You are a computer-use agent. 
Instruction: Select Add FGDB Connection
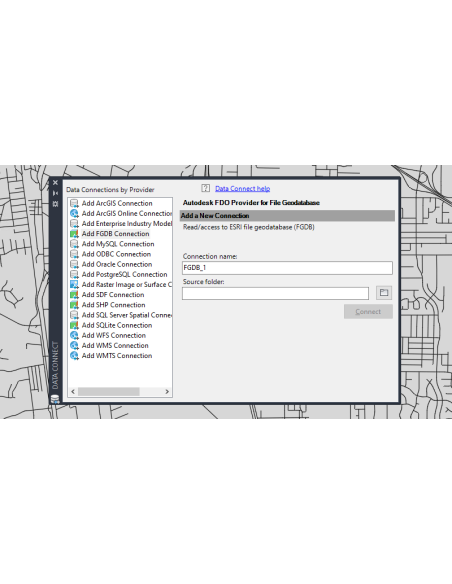pyautogui.click(x=115, y=234)
